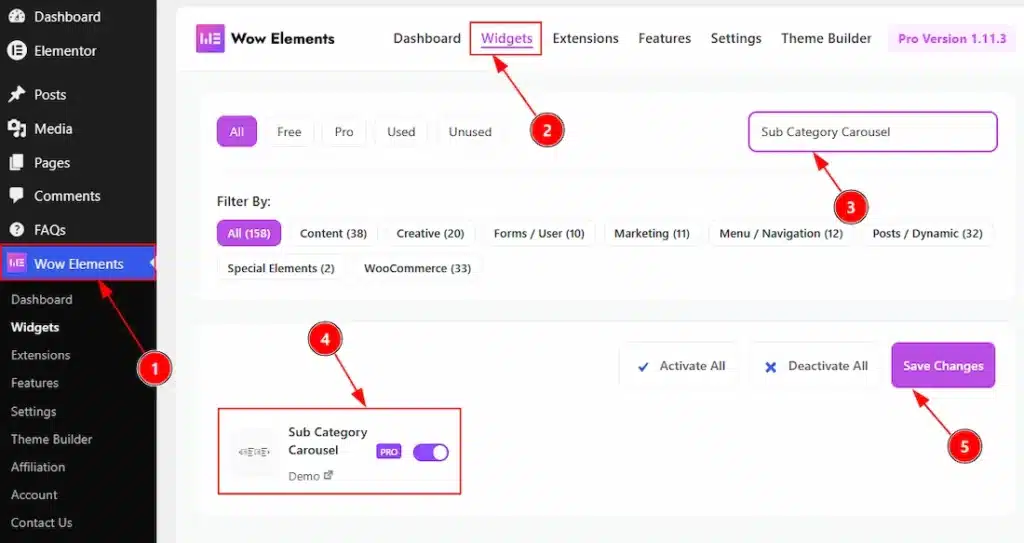The width and height of the screenshot is (1024, 543).
Task: Filter by Forms / User (10)
Action: pos(539,233)
